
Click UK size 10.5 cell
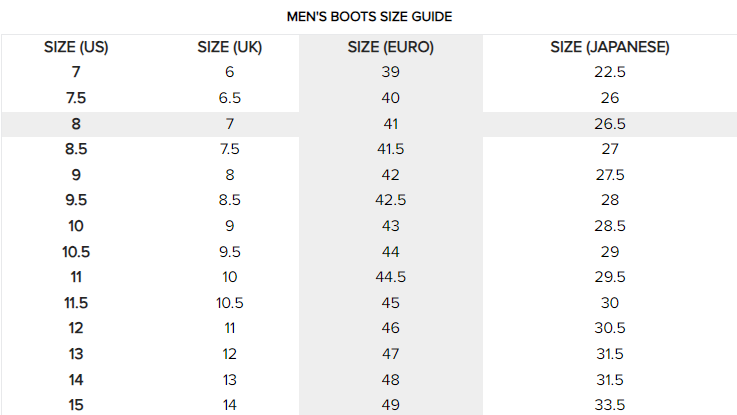(230, 302)
